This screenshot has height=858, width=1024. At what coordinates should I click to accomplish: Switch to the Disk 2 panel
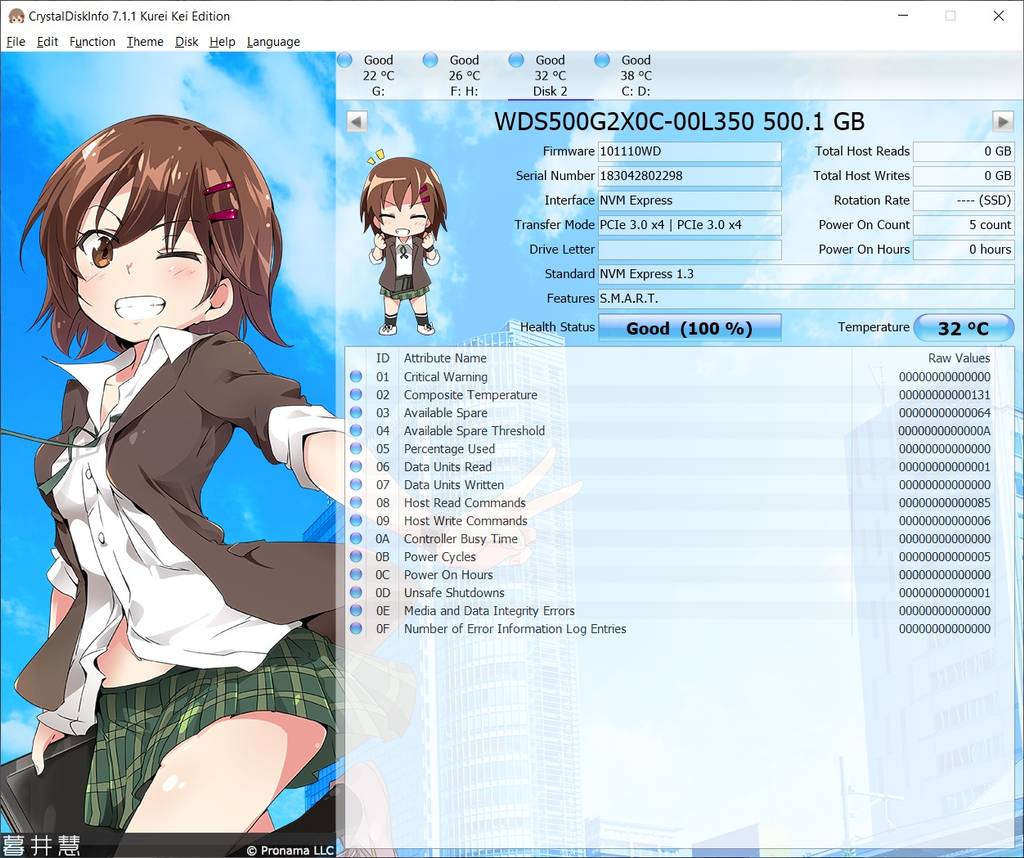click(549, 75)
